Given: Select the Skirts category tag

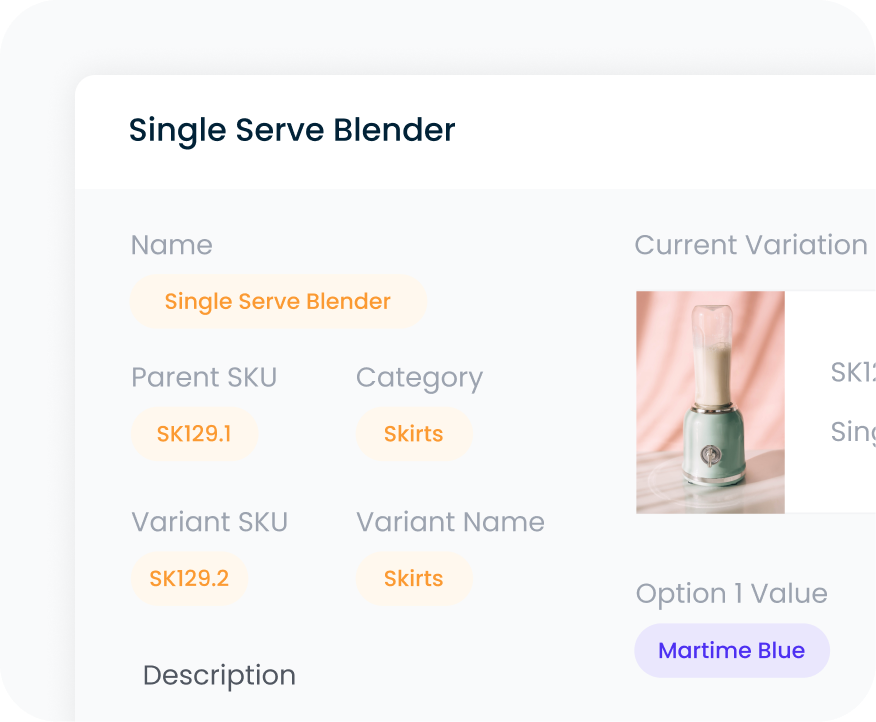Looking at the screenshot, I should point(414,434).
